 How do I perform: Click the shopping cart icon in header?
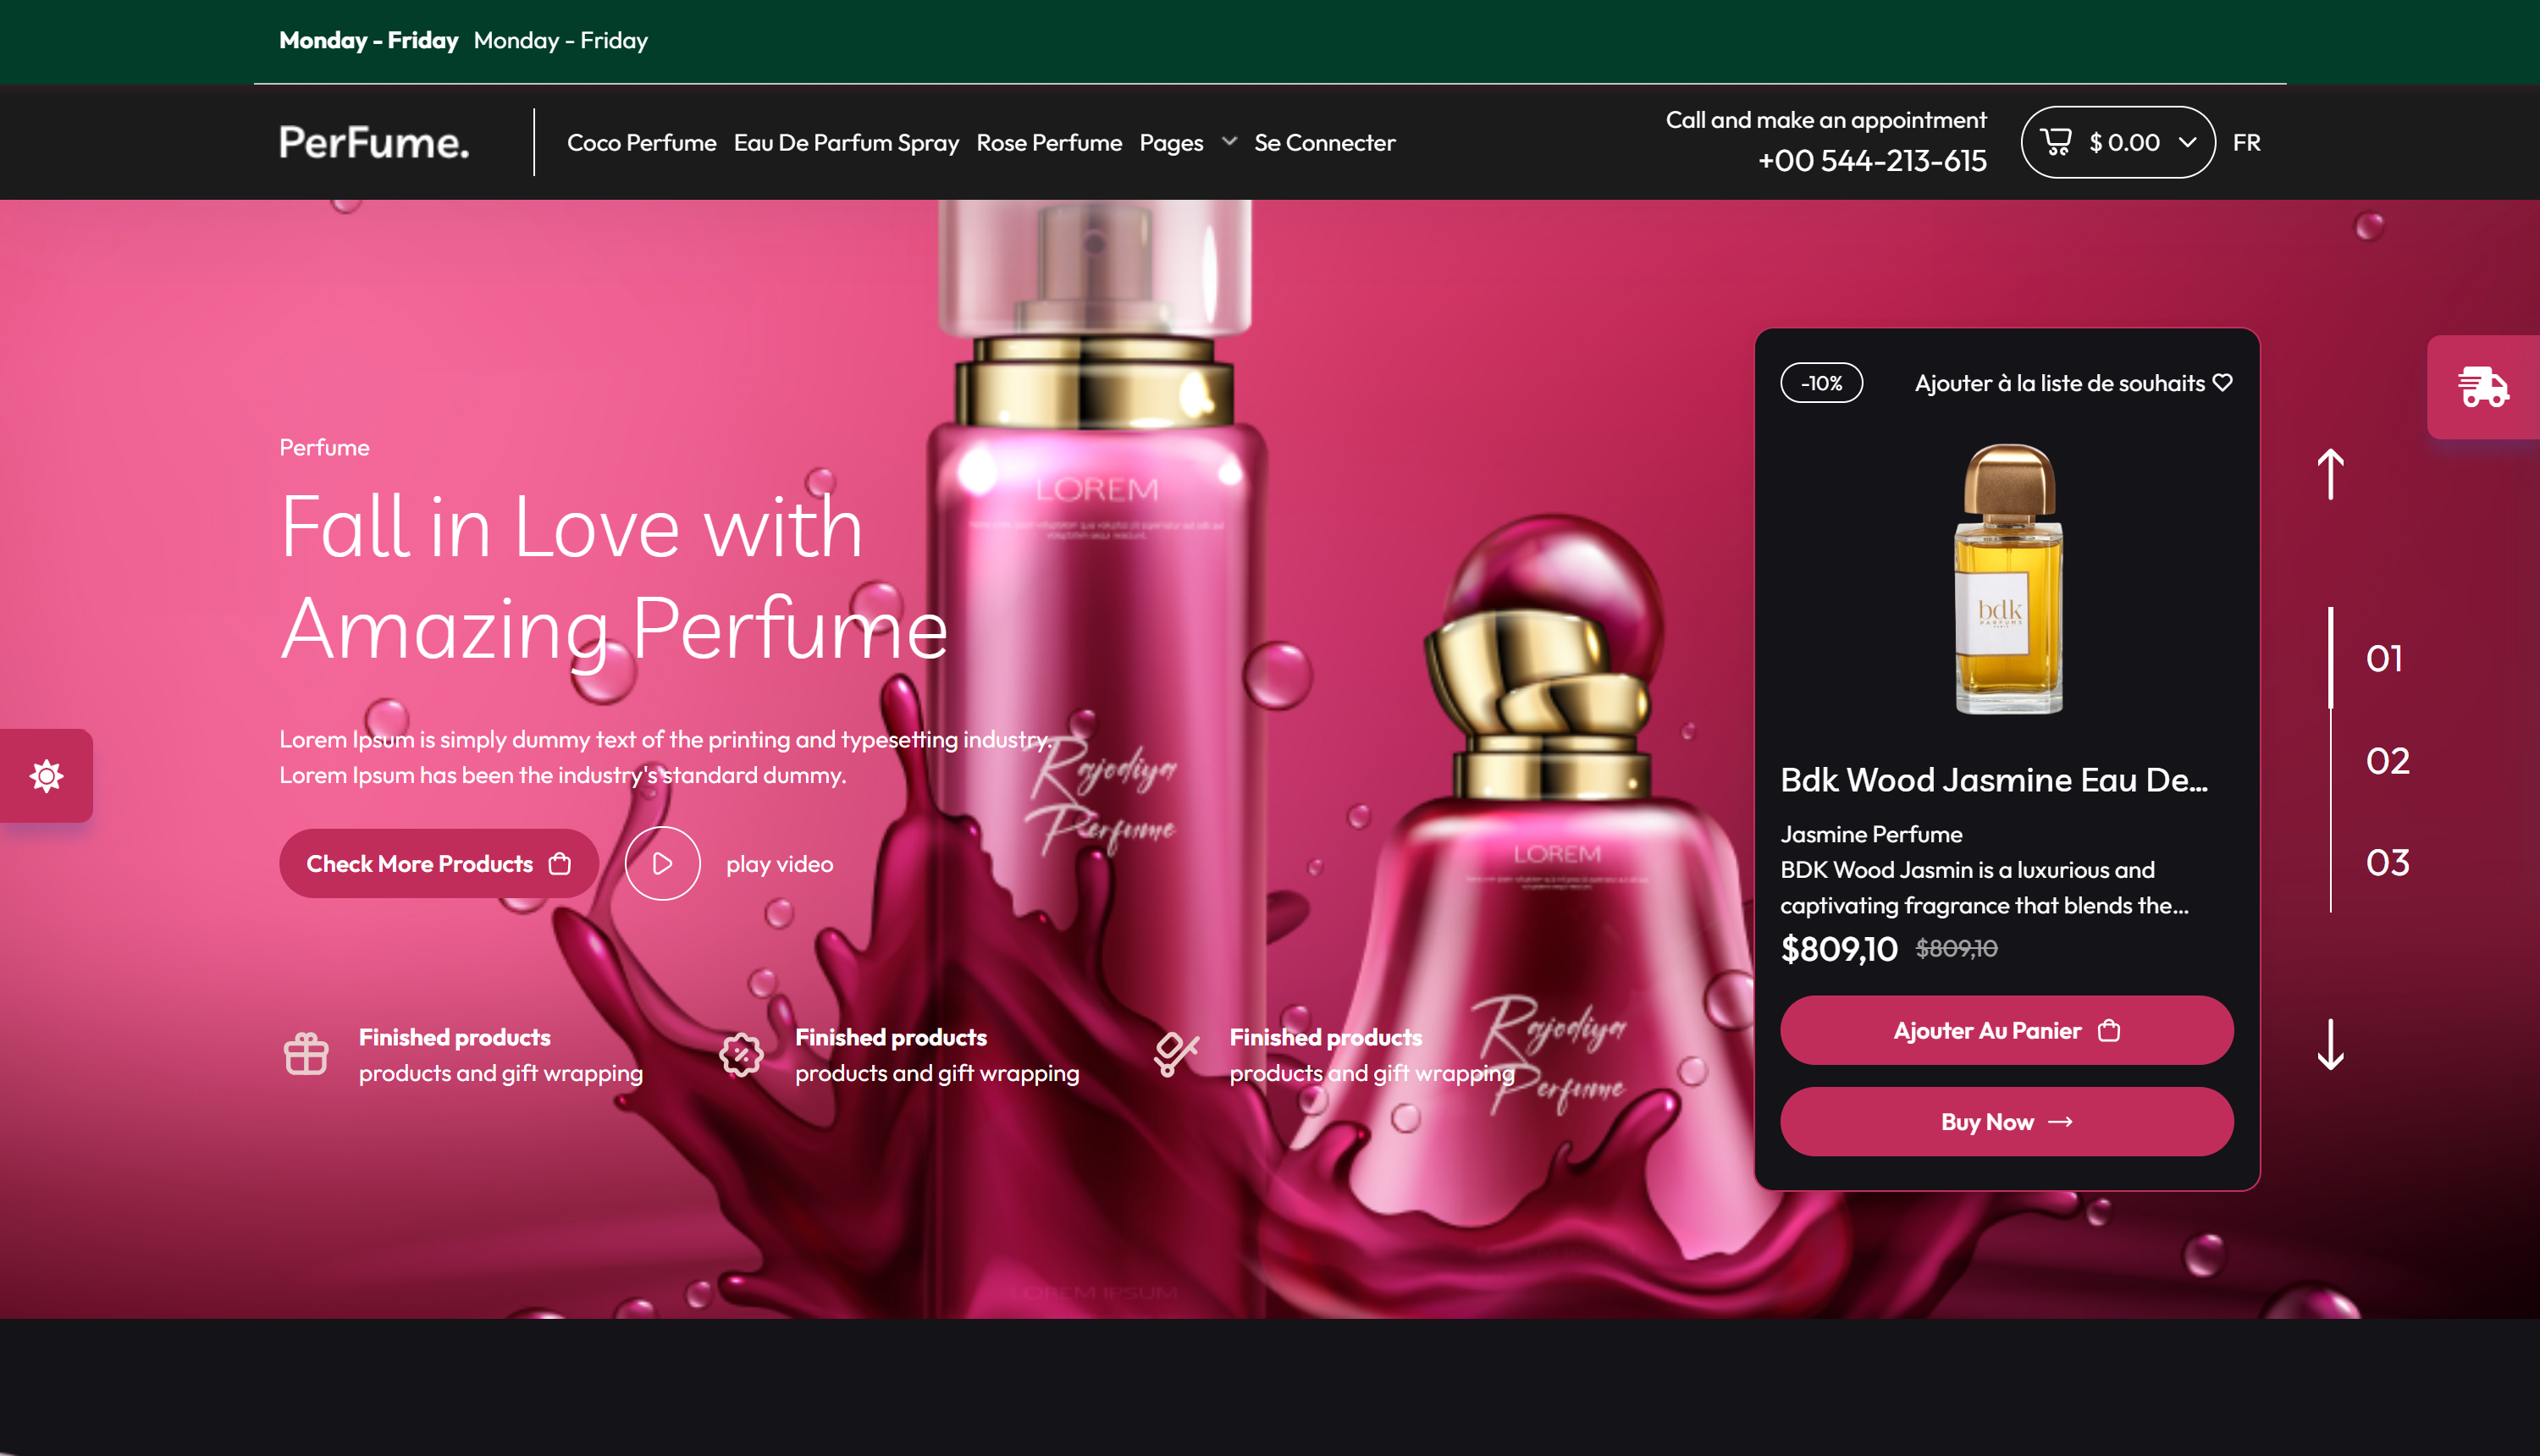[2056, 142]
